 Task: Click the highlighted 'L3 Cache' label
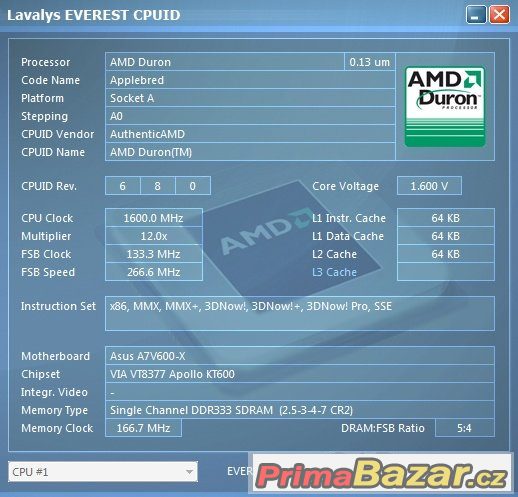pos(334,272)
